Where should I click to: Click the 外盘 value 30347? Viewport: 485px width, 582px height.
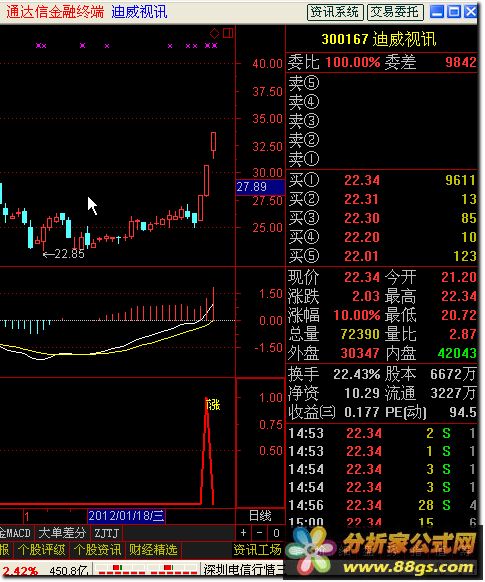click(360, 353)
